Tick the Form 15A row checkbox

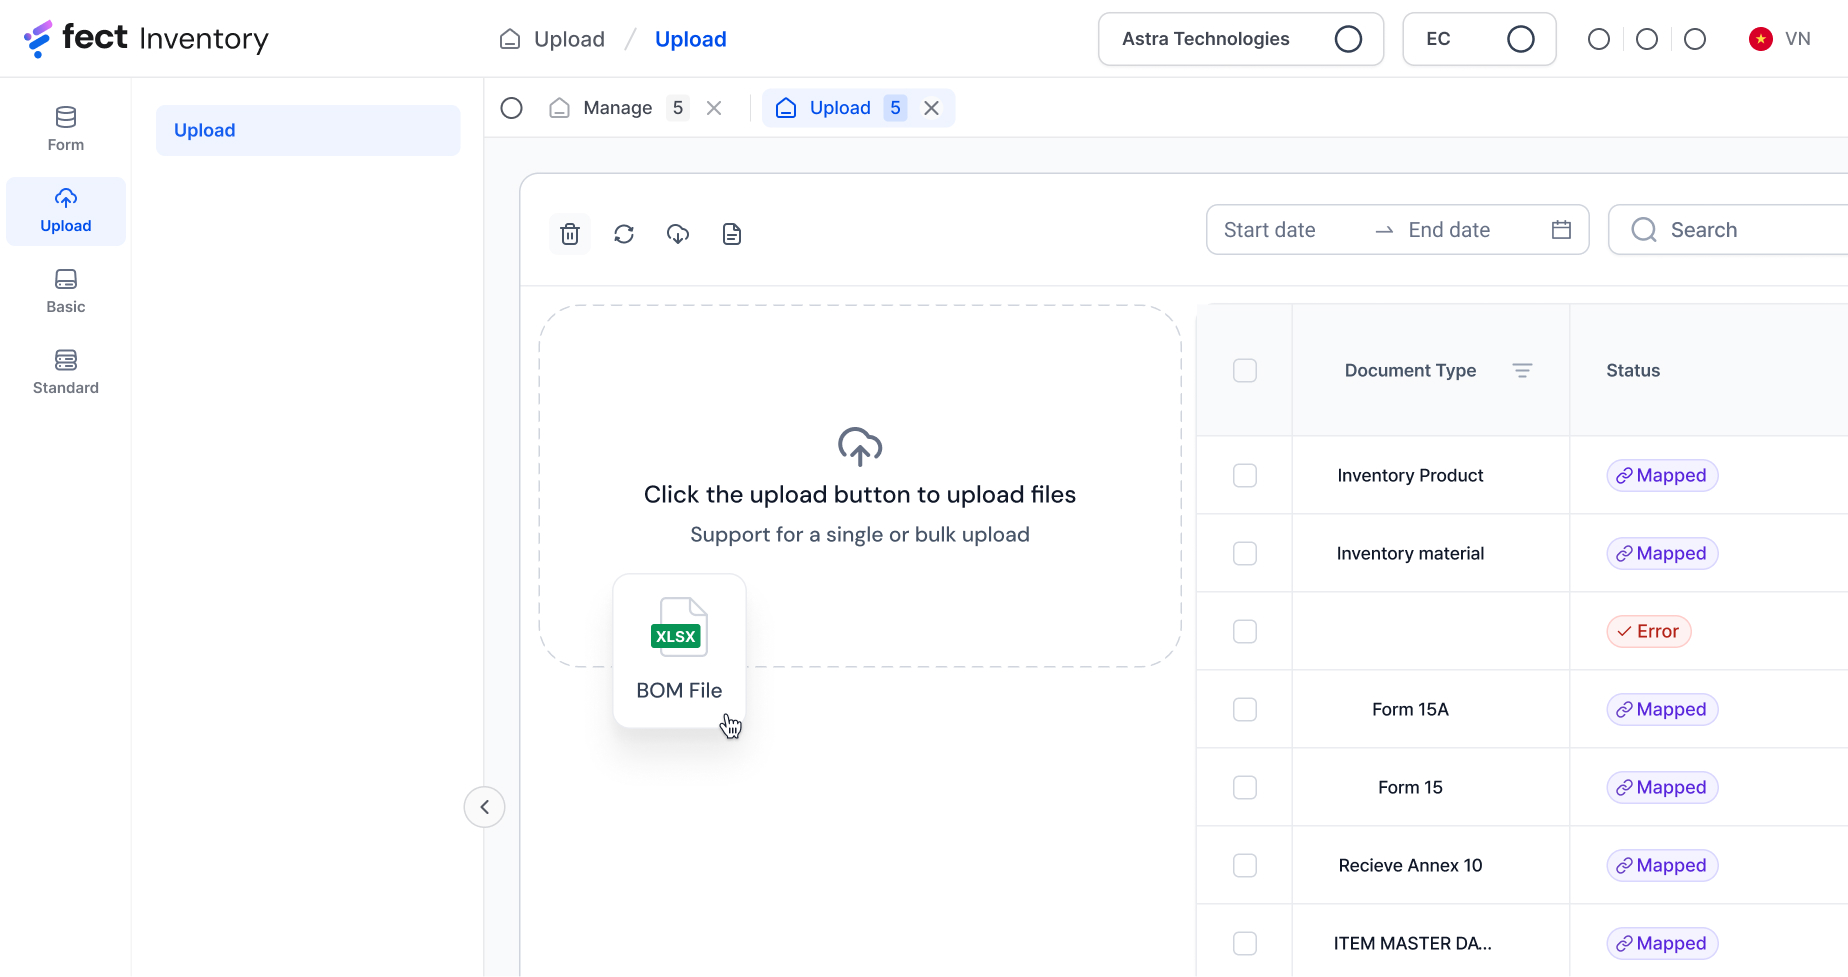pyautogui.click(x=1245, y=710)
